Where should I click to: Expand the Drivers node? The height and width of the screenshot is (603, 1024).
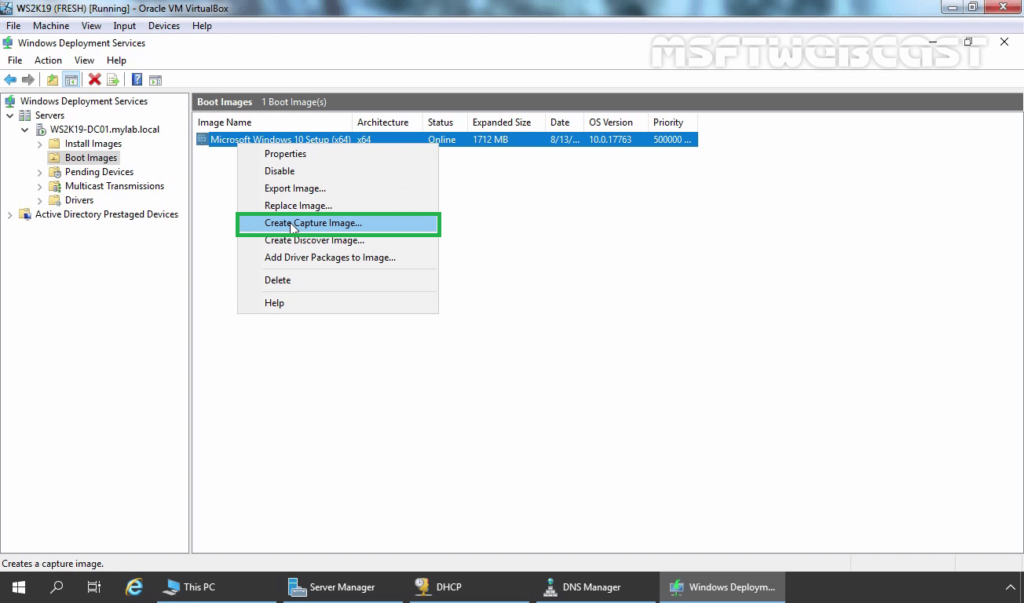(x=40, y=201)
